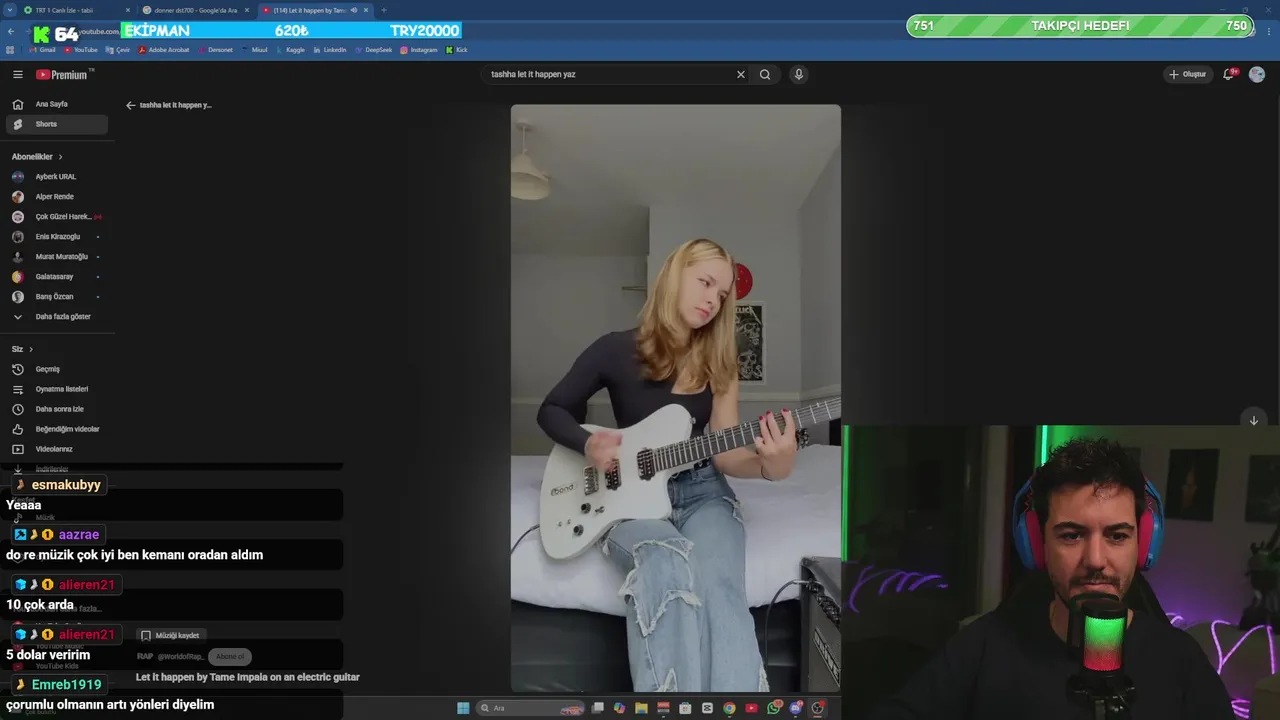Open Discord from the taskbar
The image size is (1280, 720).
click(x=796, y=707)
